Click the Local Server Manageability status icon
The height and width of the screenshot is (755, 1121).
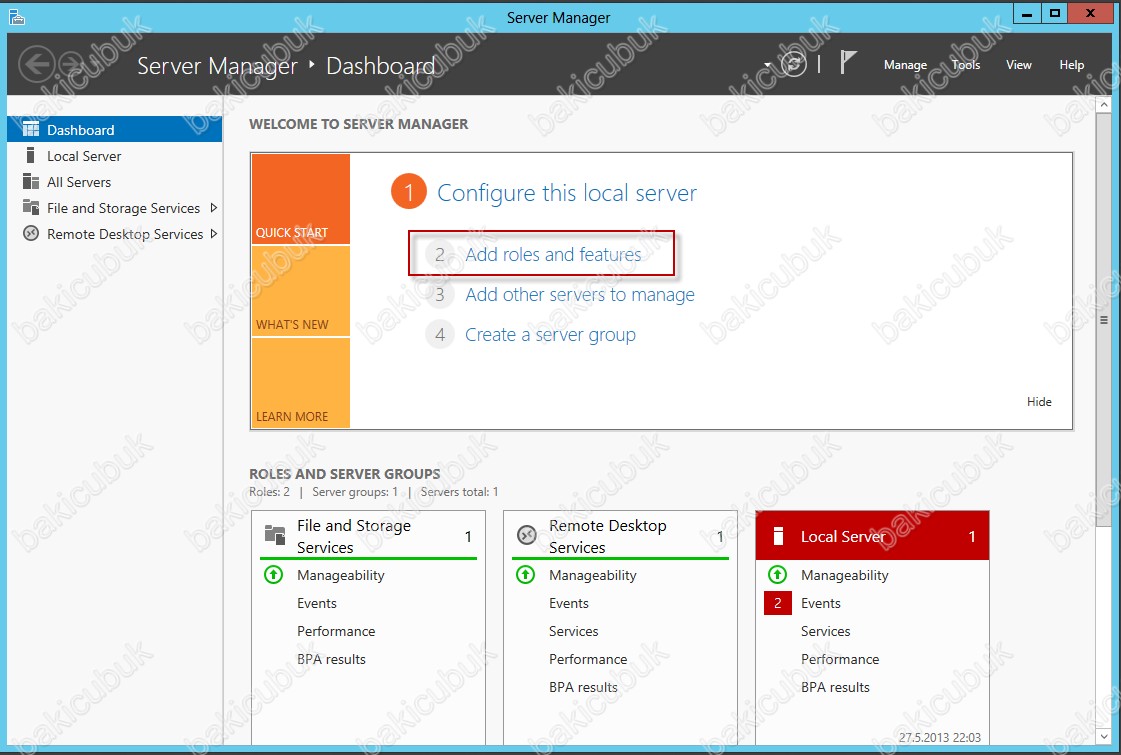[x=777, y=575]
